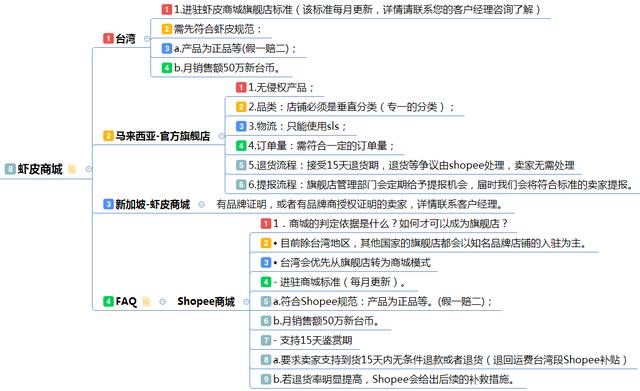Viewport: 640px width, 391px height.
Task: Select topic 2.品类:店铺必须是垂直分类
Action: pyautogui.click(x=351, y=107)
